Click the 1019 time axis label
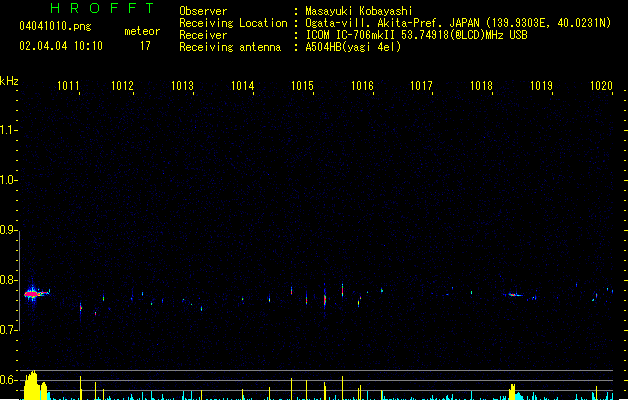Viewport: 629px width, 400px height. click(x=542, y=86)
